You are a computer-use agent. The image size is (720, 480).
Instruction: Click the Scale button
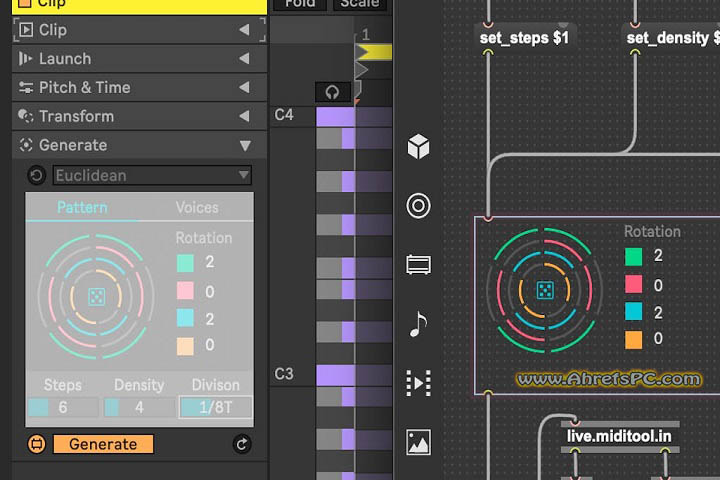coord(360,4)
